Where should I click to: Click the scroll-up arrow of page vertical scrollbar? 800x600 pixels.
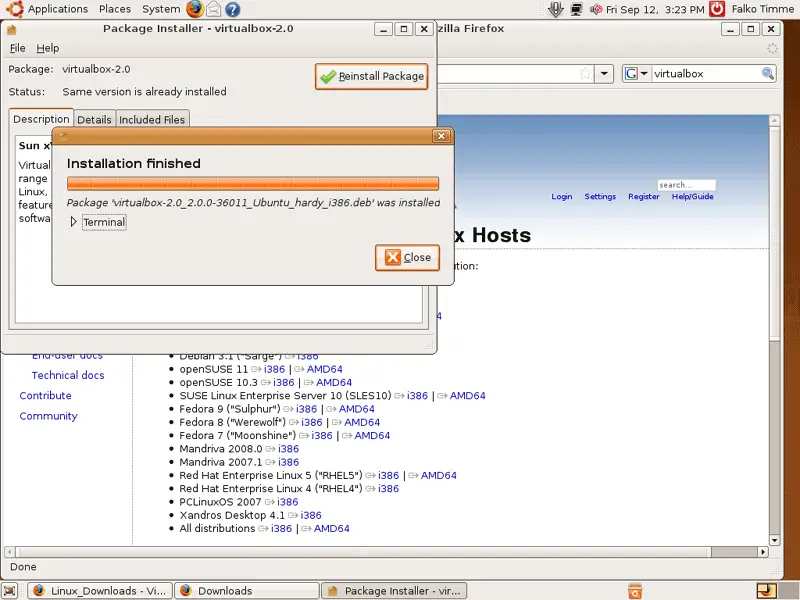(774, 121)
